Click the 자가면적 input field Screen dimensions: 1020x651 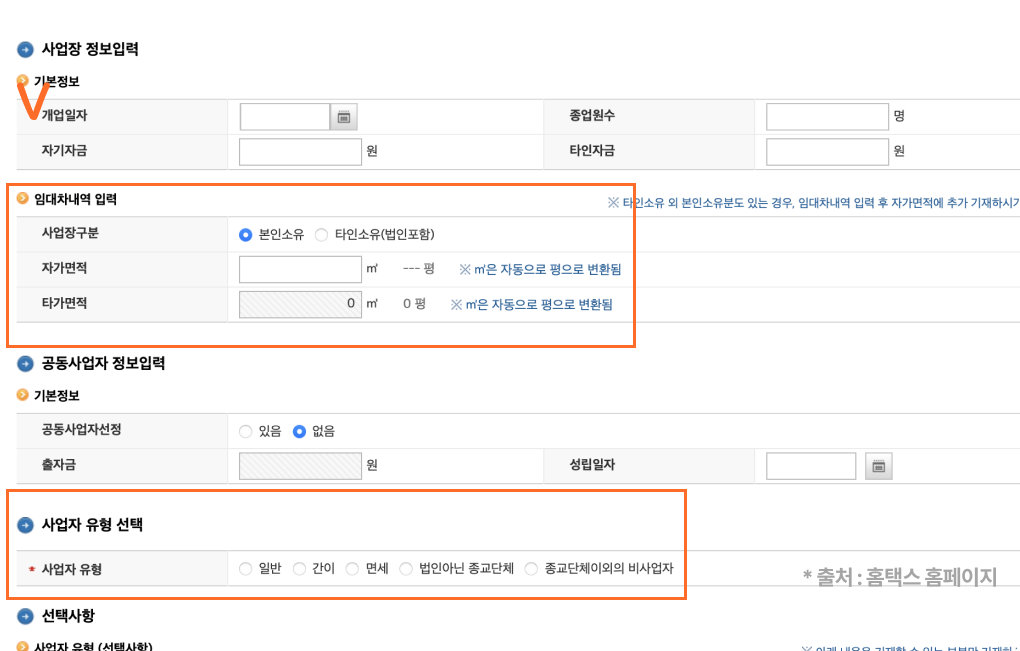pyautogui.click(x=298, y=269)
